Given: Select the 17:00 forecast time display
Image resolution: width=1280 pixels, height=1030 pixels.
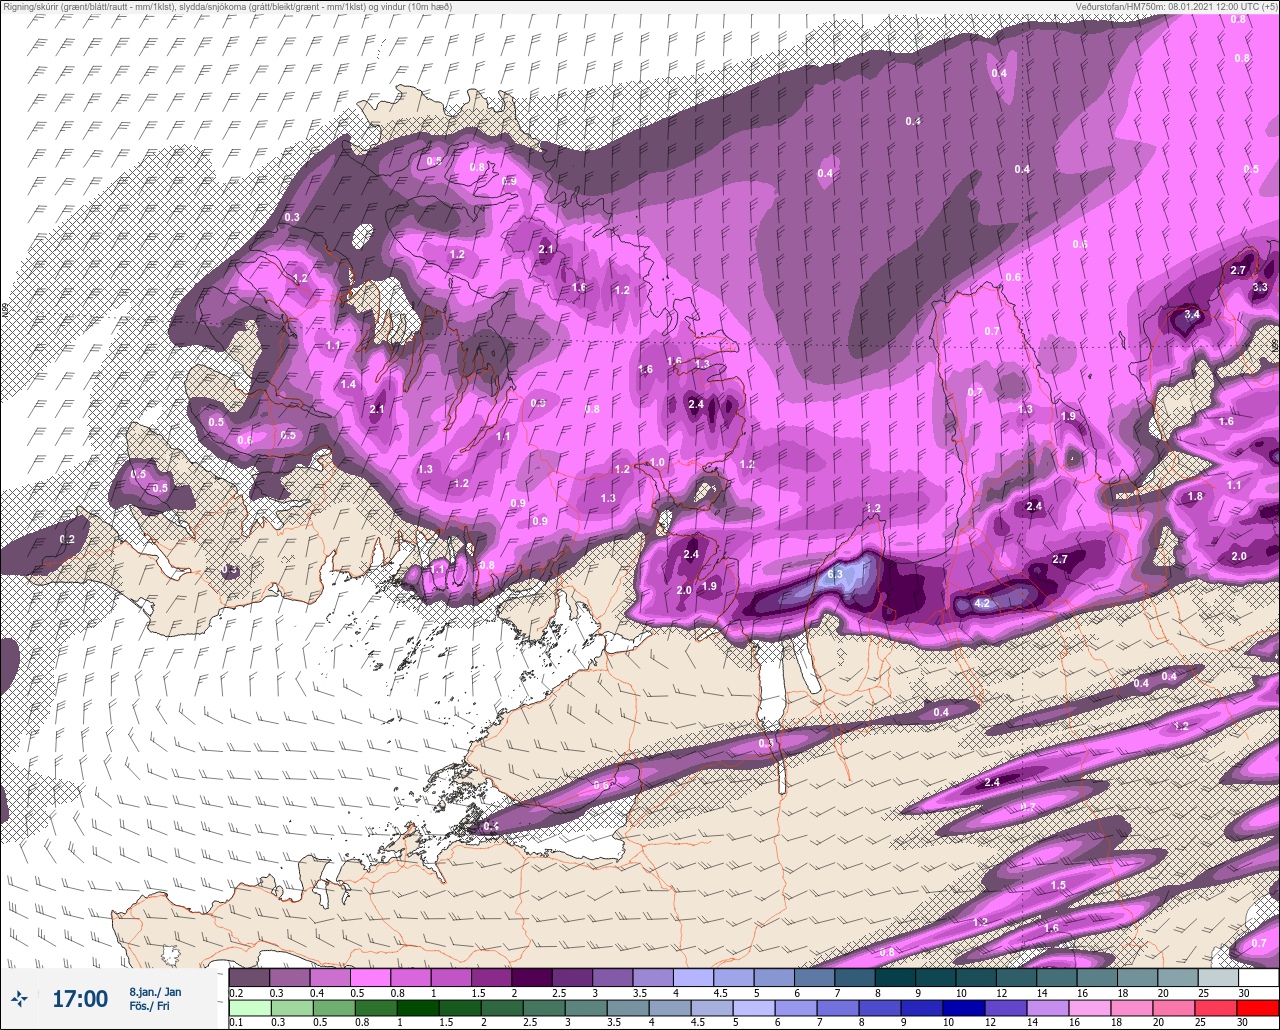Looking at the screenshot, I should 80,998.
